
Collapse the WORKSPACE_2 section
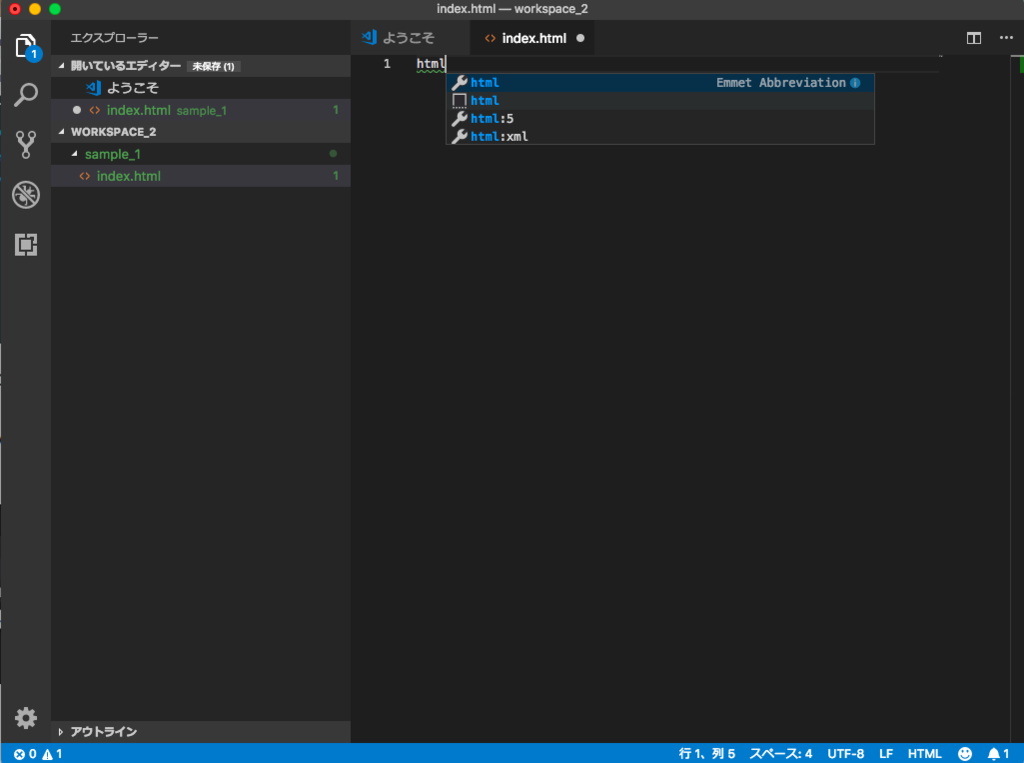pyautogui.click(x=61, y=131)
